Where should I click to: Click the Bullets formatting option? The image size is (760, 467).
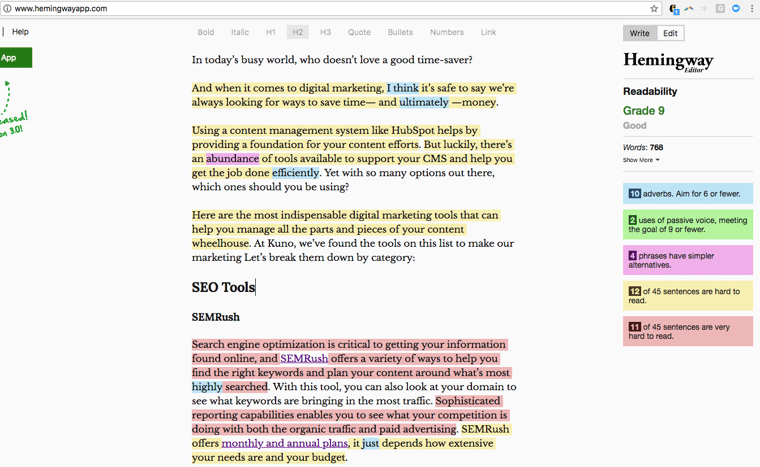[400, 32]
